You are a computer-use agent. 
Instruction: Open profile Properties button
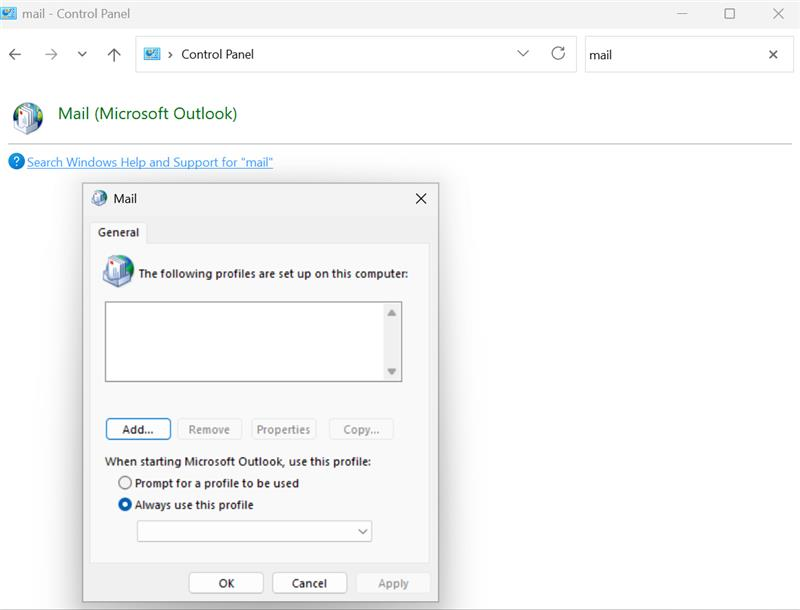(x=284, y=429)
